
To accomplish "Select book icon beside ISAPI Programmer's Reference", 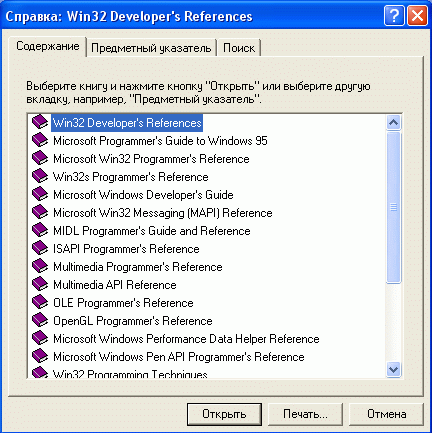I will point(40,248).
